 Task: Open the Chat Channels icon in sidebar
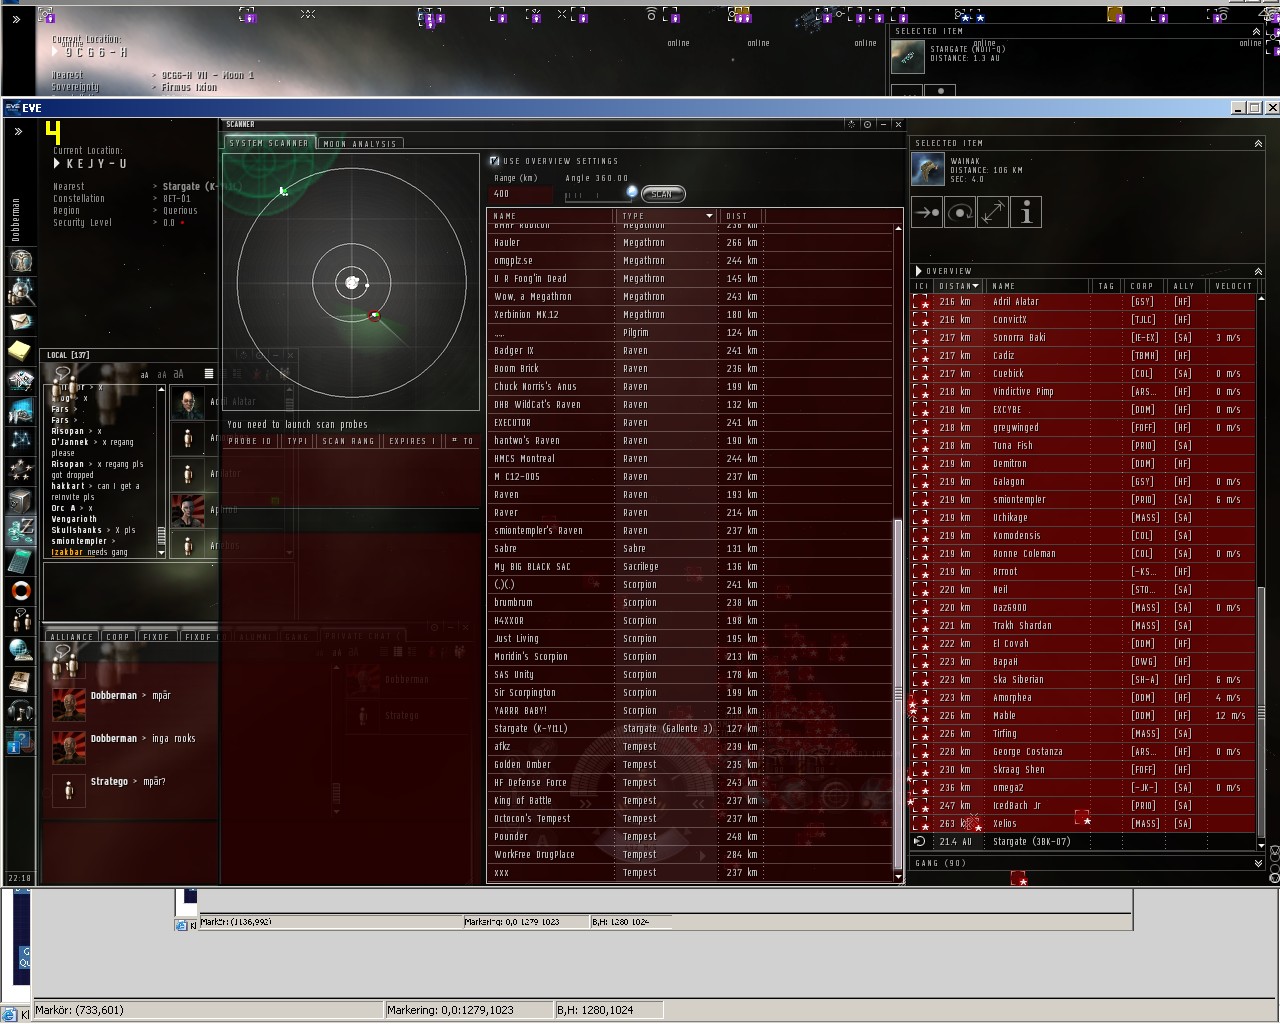click(21, 621)
